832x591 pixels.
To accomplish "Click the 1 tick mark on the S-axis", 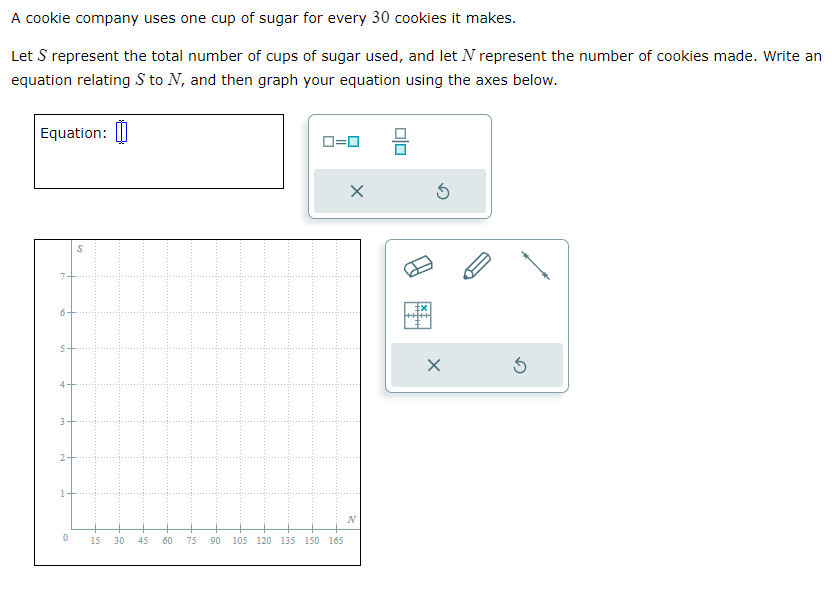I will (62, 493).
